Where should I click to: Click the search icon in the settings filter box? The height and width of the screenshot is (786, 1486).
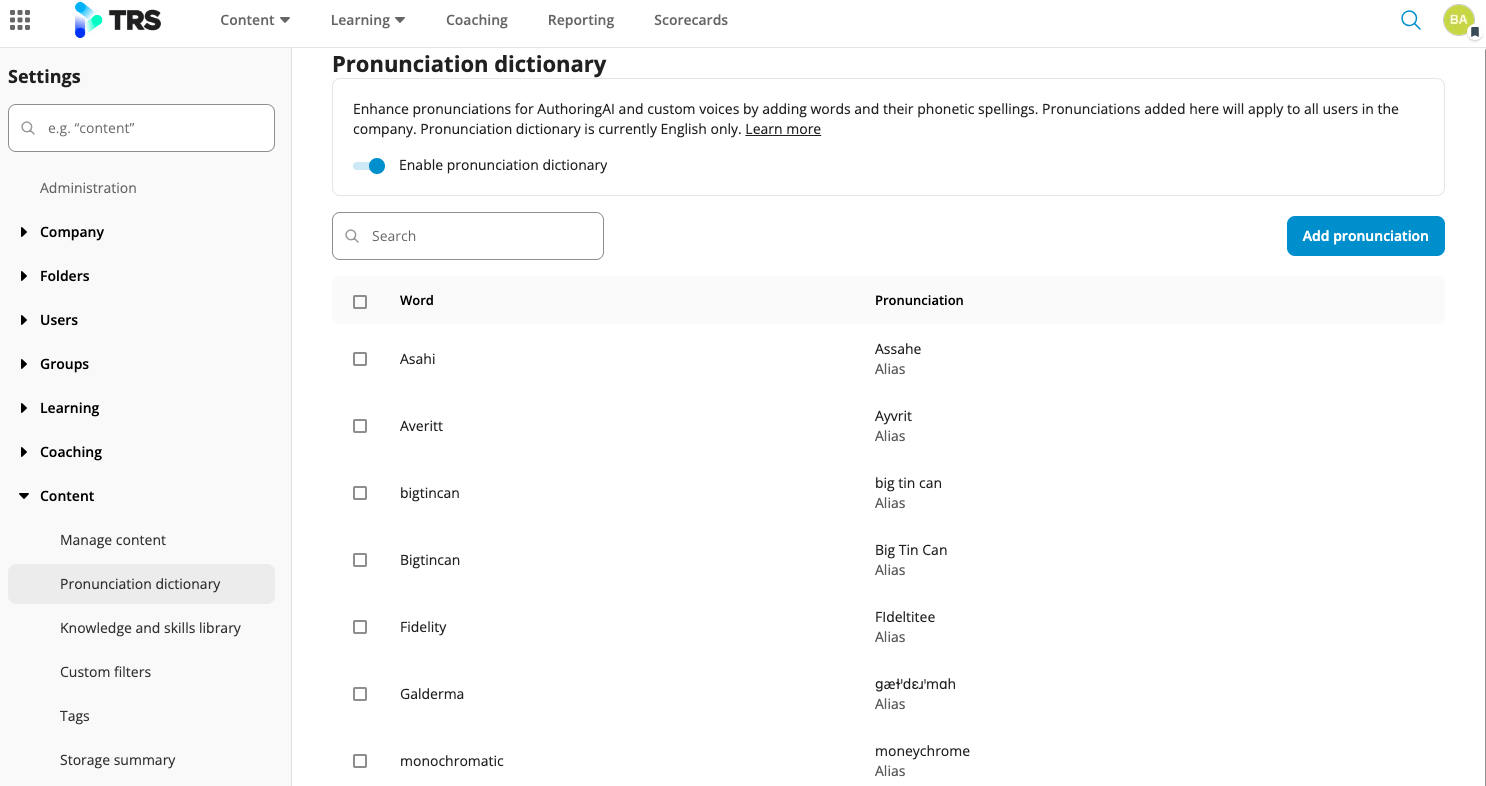28,128
